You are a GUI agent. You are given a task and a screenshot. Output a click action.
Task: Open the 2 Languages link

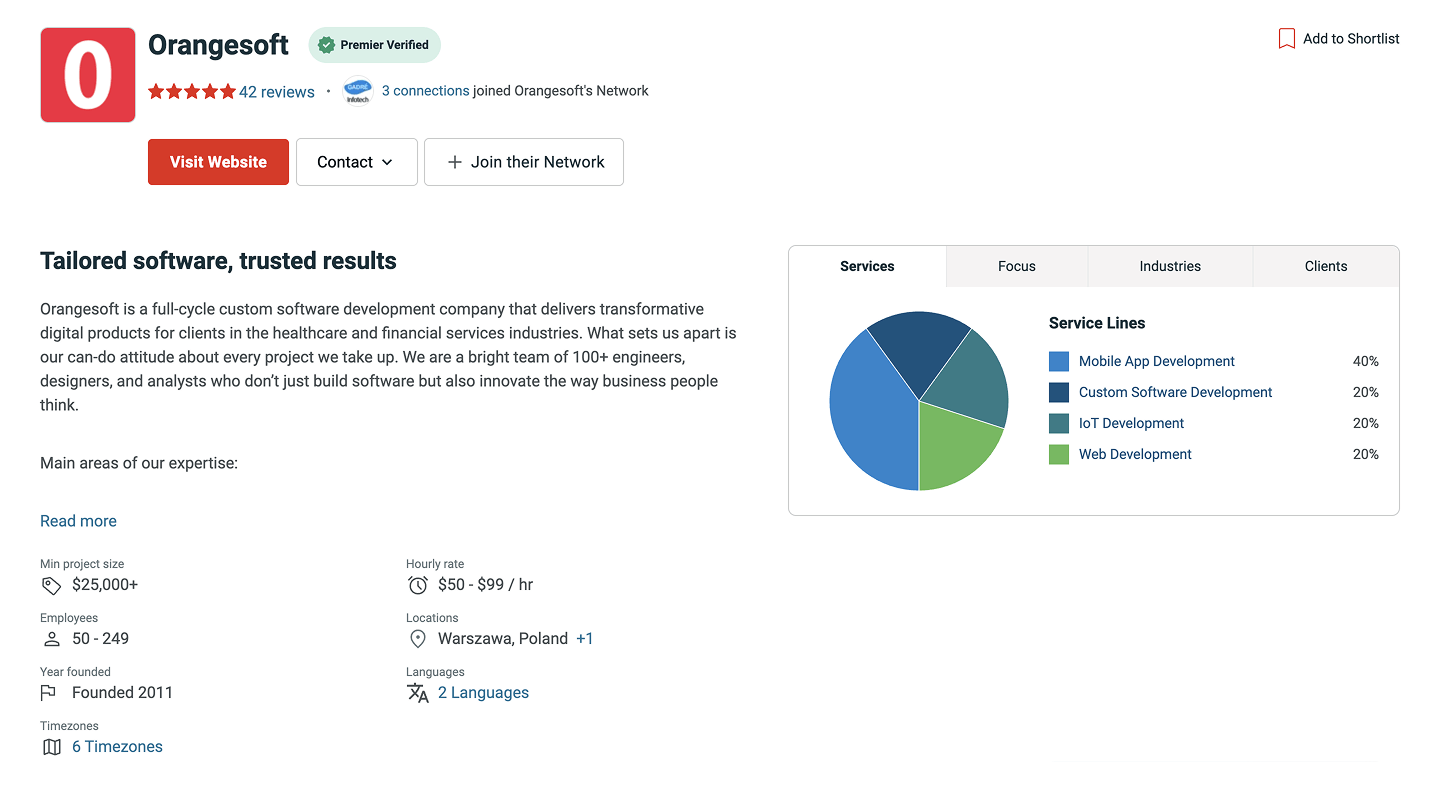click(x=483, y=693)
